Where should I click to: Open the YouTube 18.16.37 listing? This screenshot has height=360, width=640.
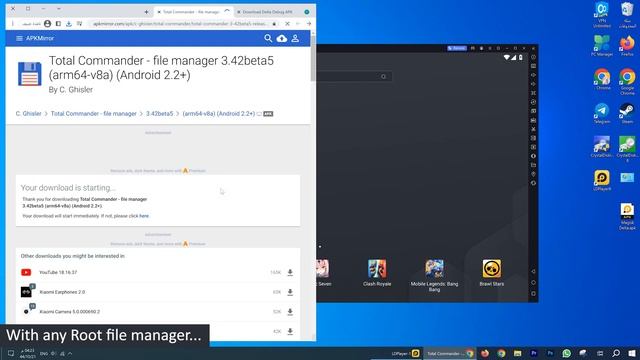pos(58,272)
